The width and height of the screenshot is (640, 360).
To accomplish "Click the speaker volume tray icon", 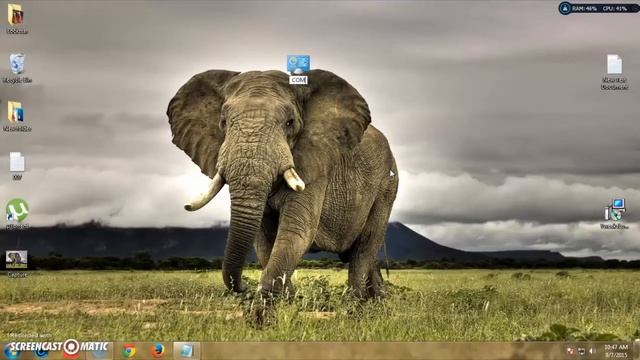I will pyautogui.click(x=592, y=351).
